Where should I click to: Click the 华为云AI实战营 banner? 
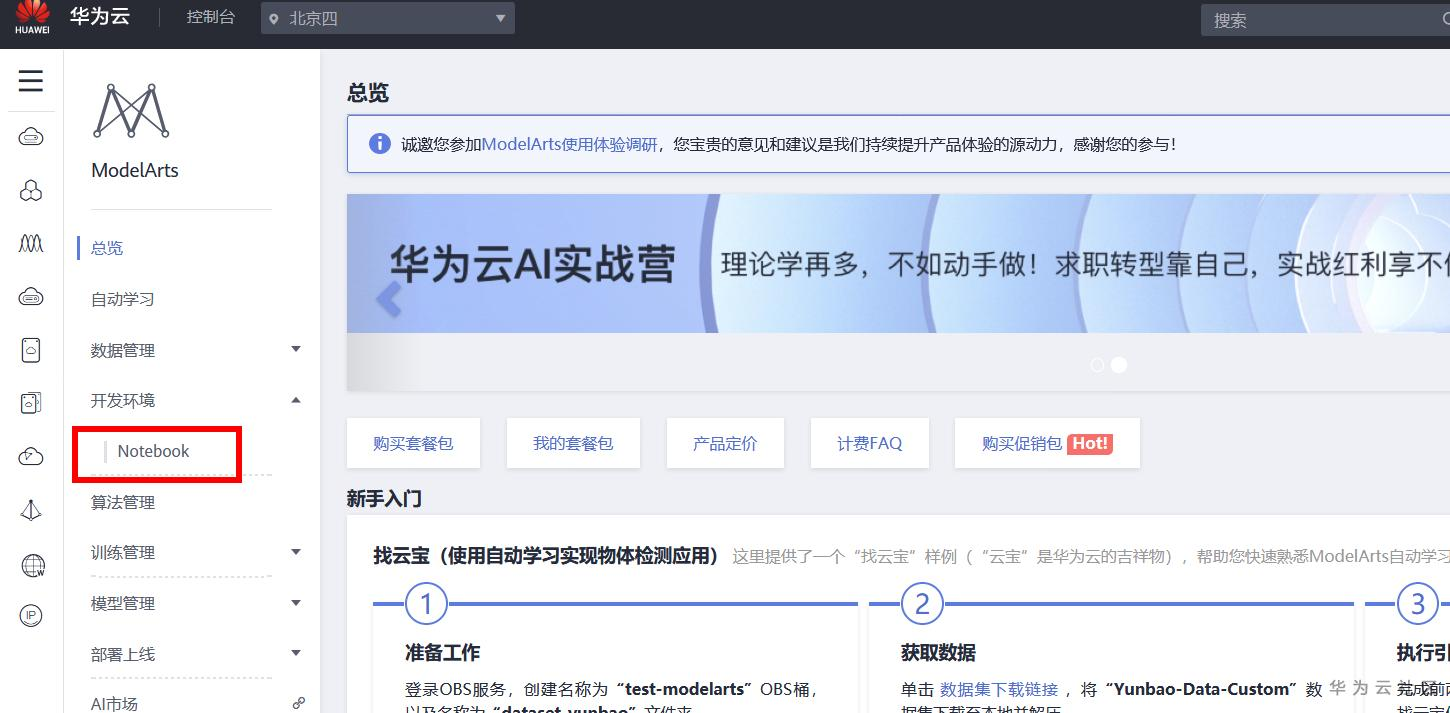click(x=898, y=264)
